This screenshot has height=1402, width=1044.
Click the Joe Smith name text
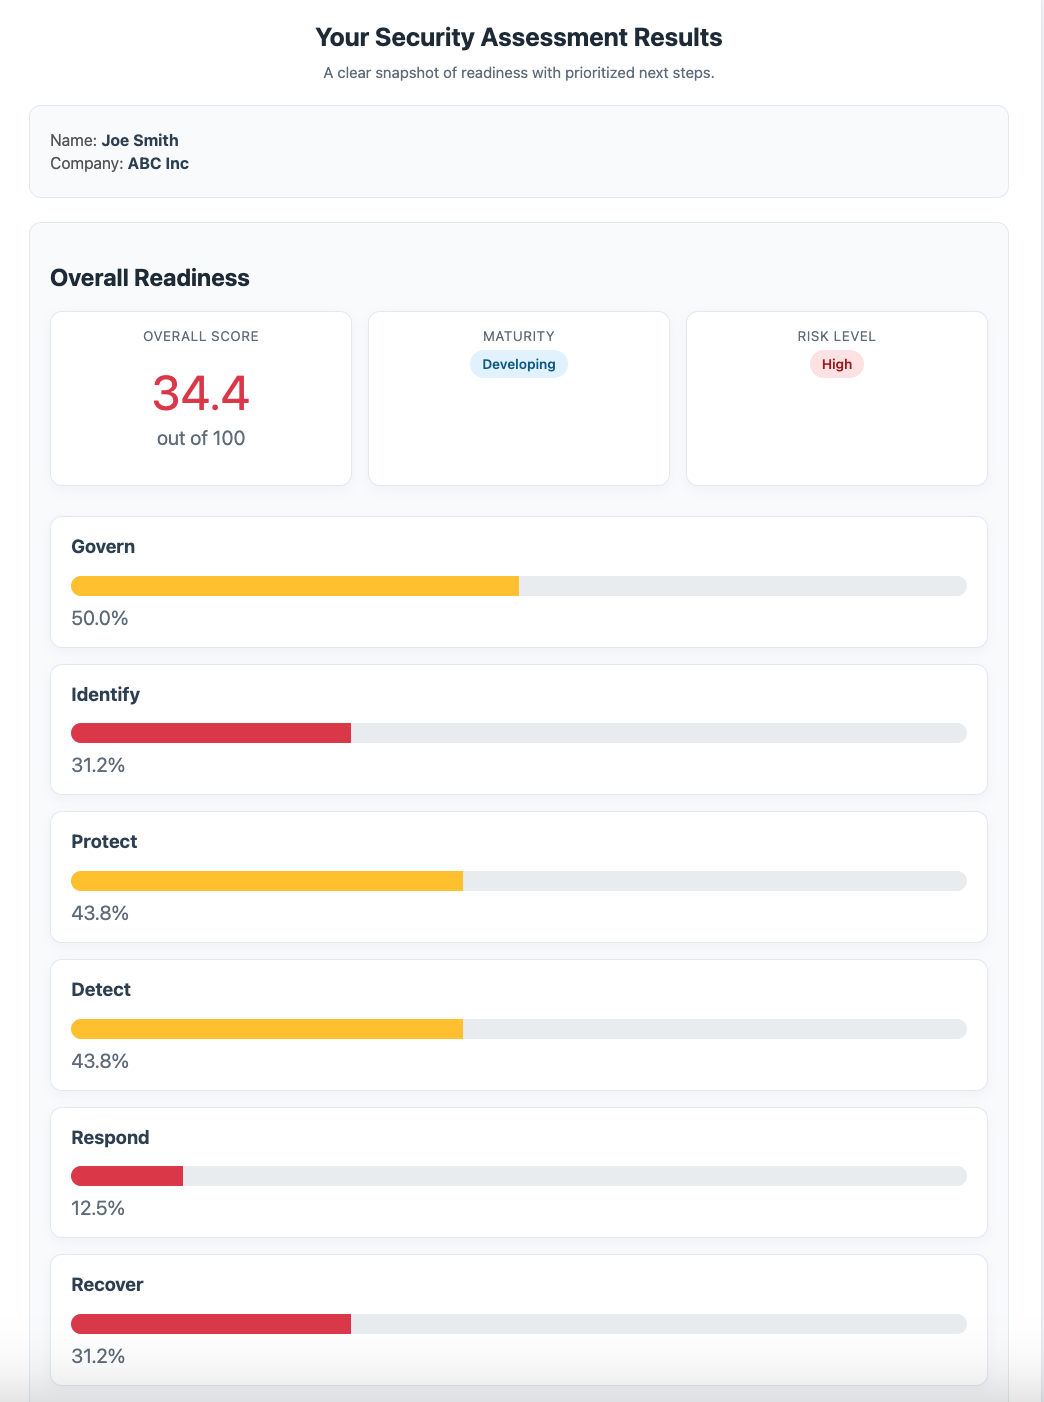tap(140, 140)
